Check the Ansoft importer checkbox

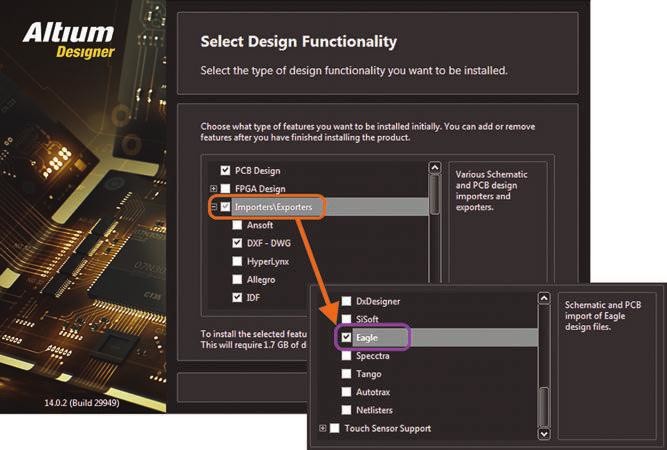237,225
